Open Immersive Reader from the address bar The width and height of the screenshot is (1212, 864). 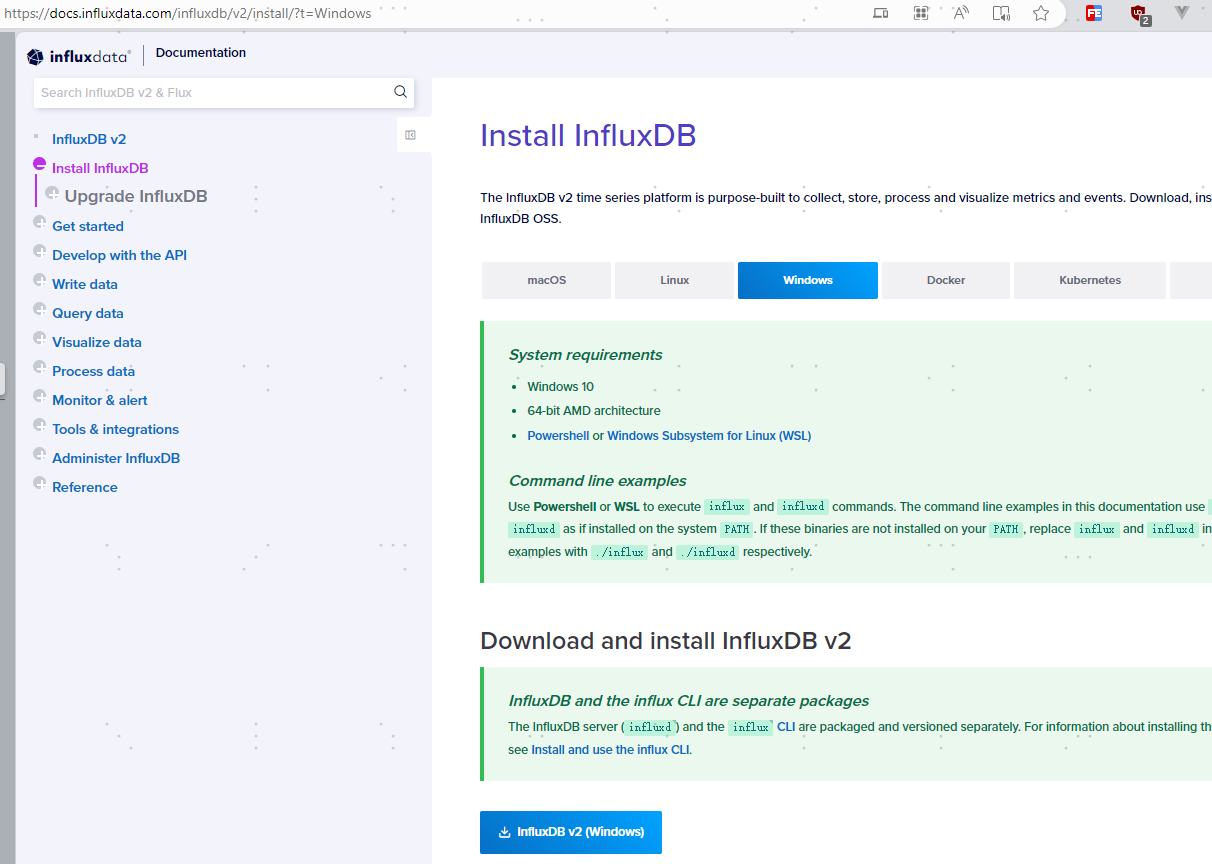[1001, 13]
